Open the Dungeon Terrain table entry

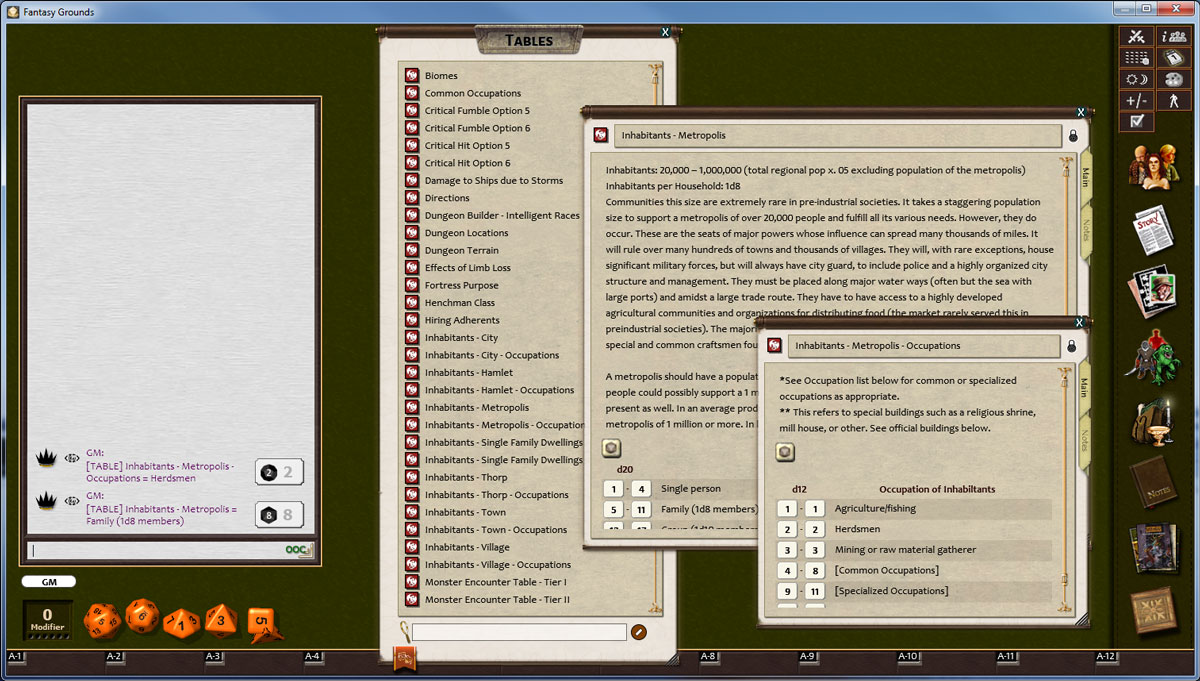461,251
